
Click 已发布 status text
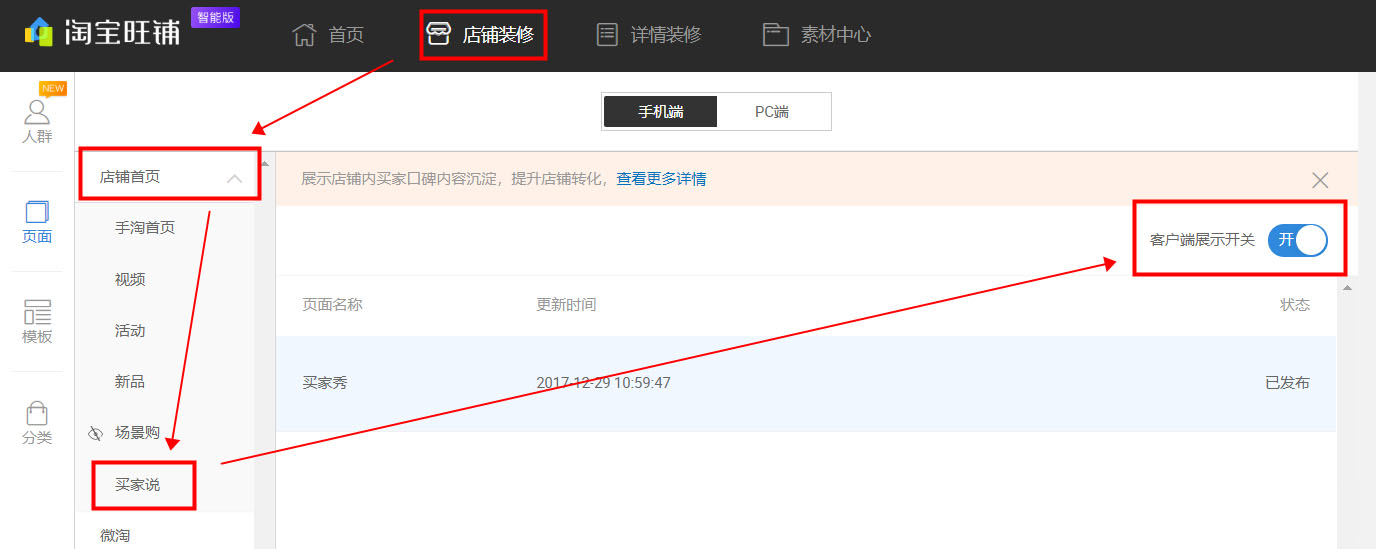coord(1287,383)
